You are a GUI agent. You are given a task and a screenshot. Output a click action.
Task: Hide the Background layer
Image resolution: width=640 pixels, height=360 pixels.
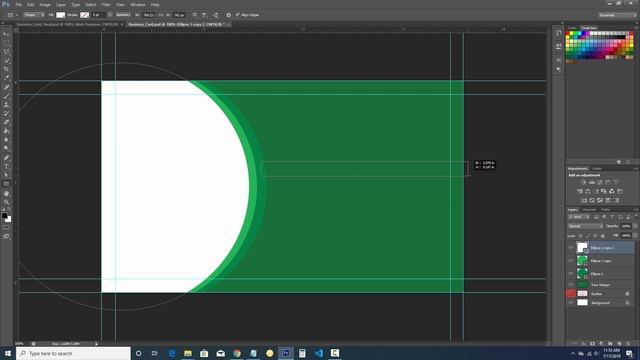tap(571, 302)
